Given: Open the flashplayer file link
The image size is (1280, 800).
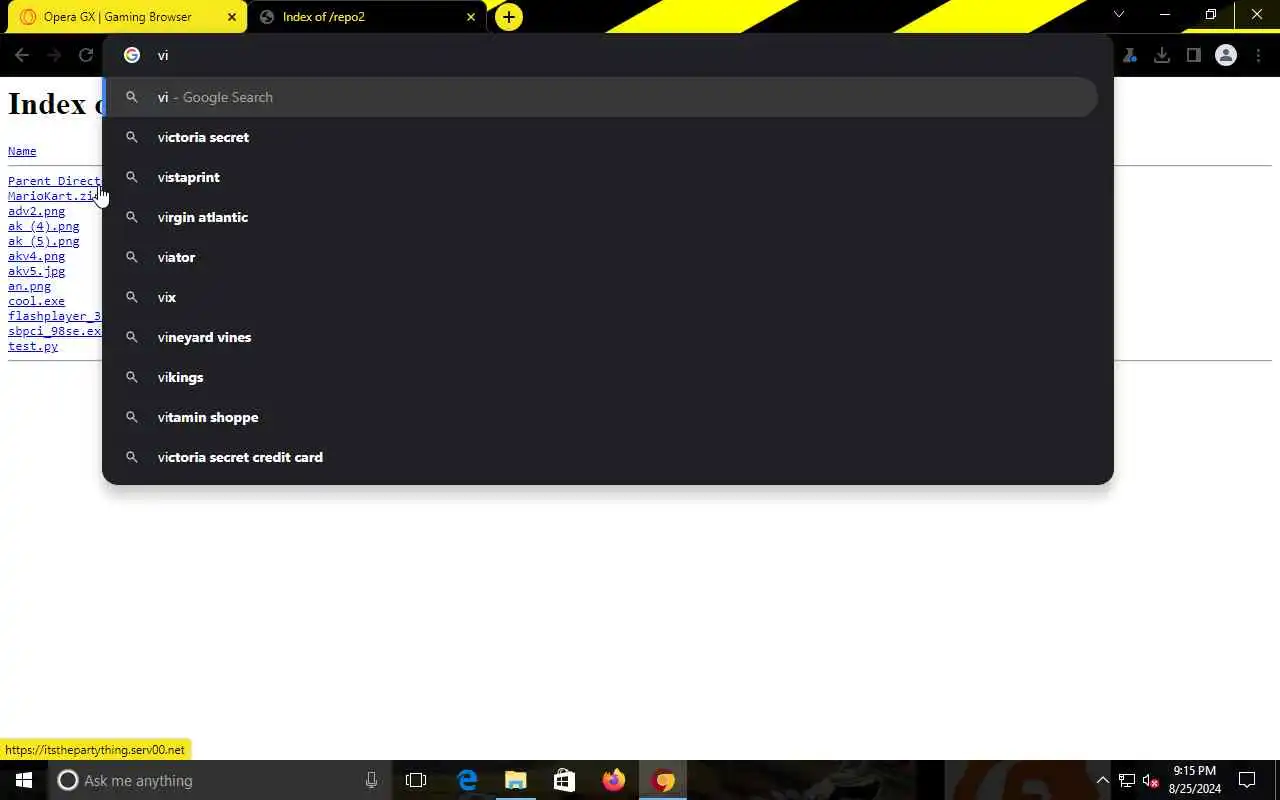Looking at the screenshot, I should click(x=54, y=316).
